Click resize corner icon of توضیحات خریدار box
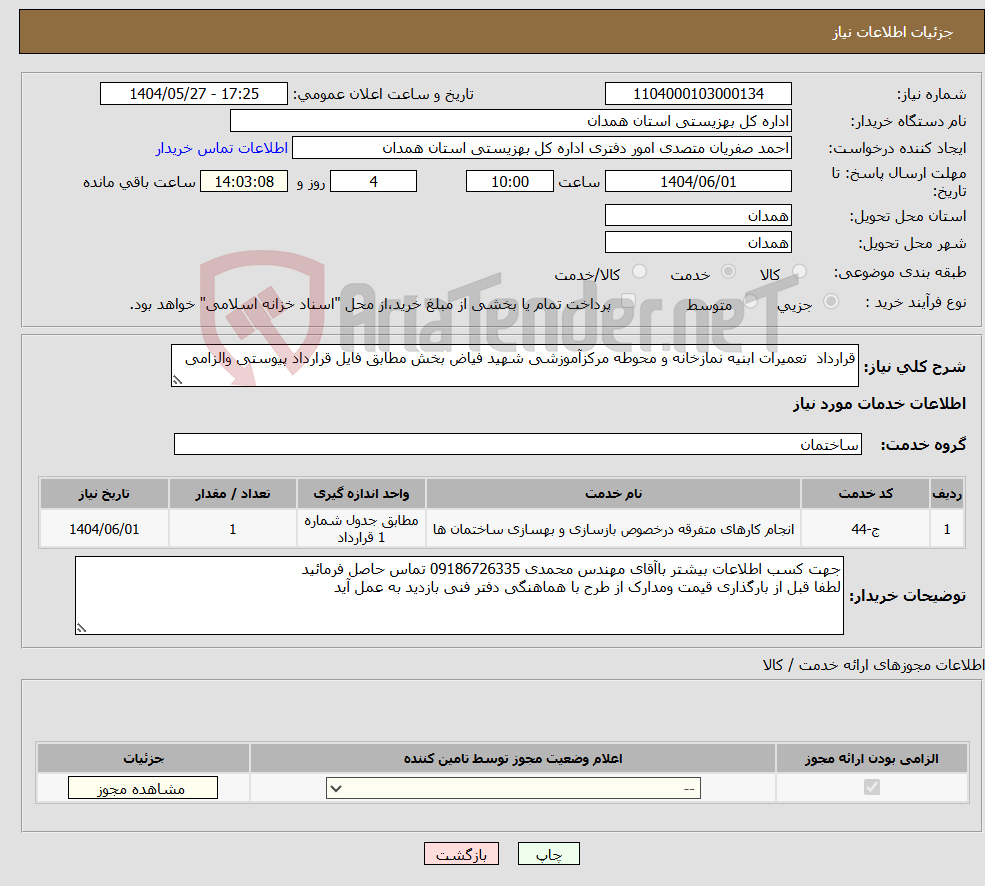The image size is (985, 886). [82, 628]
